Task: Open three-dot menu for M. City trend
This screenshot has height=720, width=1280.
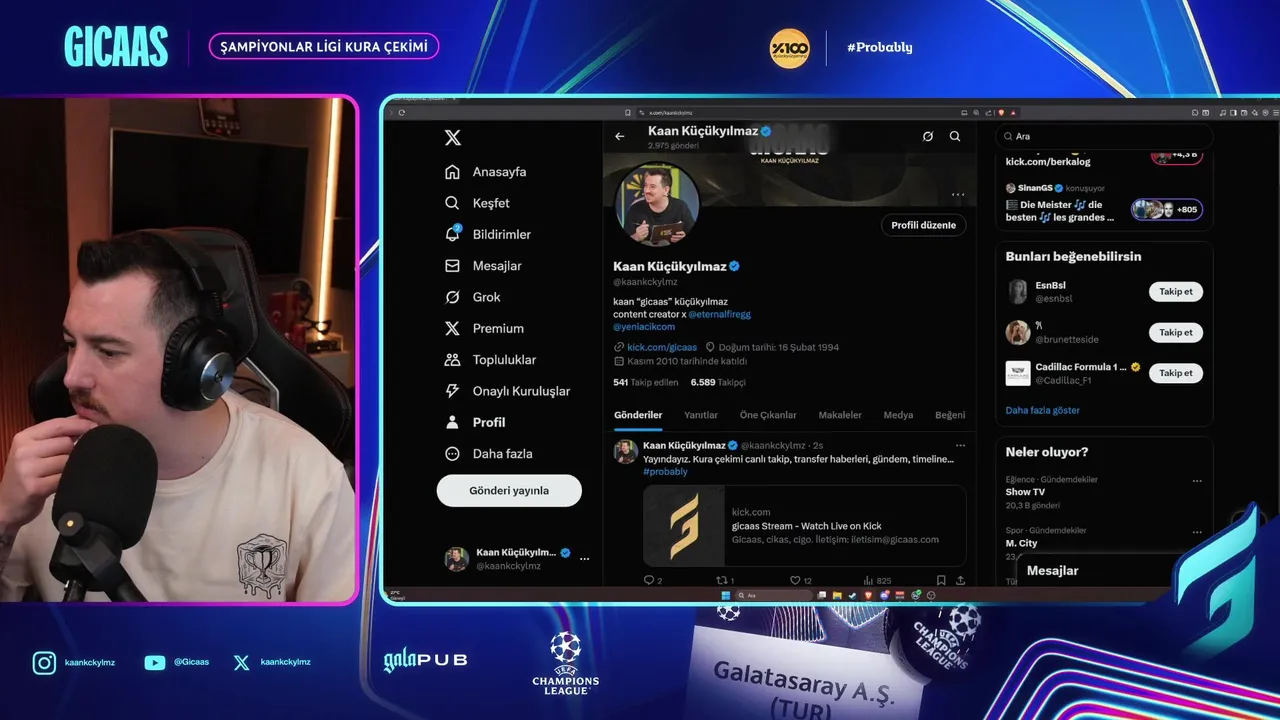Action: click(1196, 532)
